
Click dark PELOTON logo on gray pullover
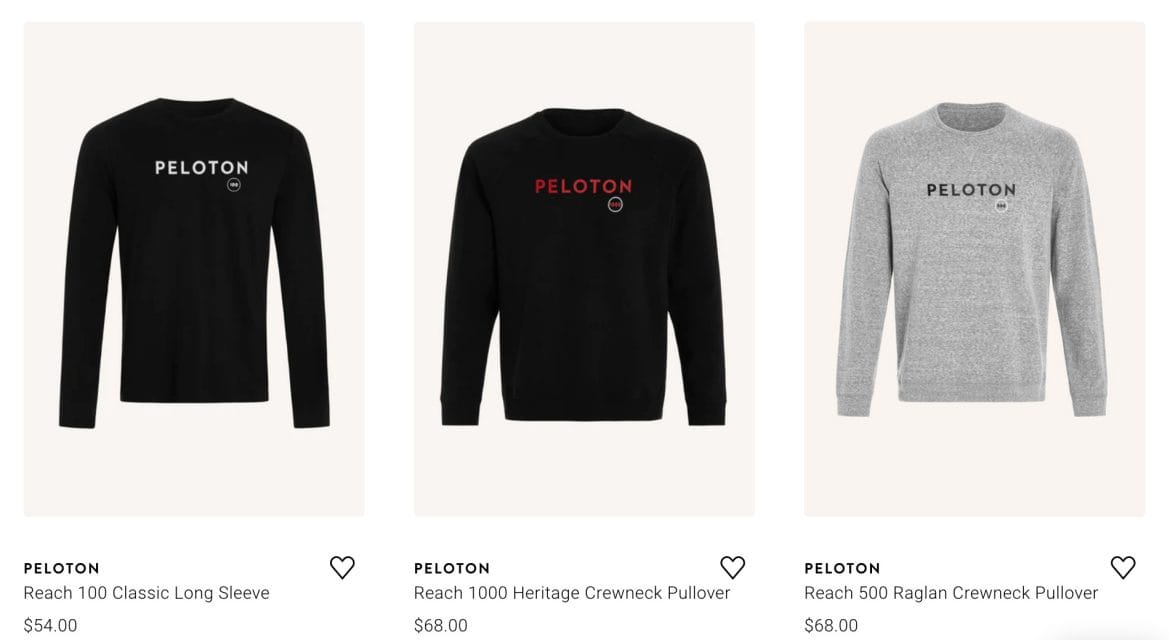coord(971,190)
